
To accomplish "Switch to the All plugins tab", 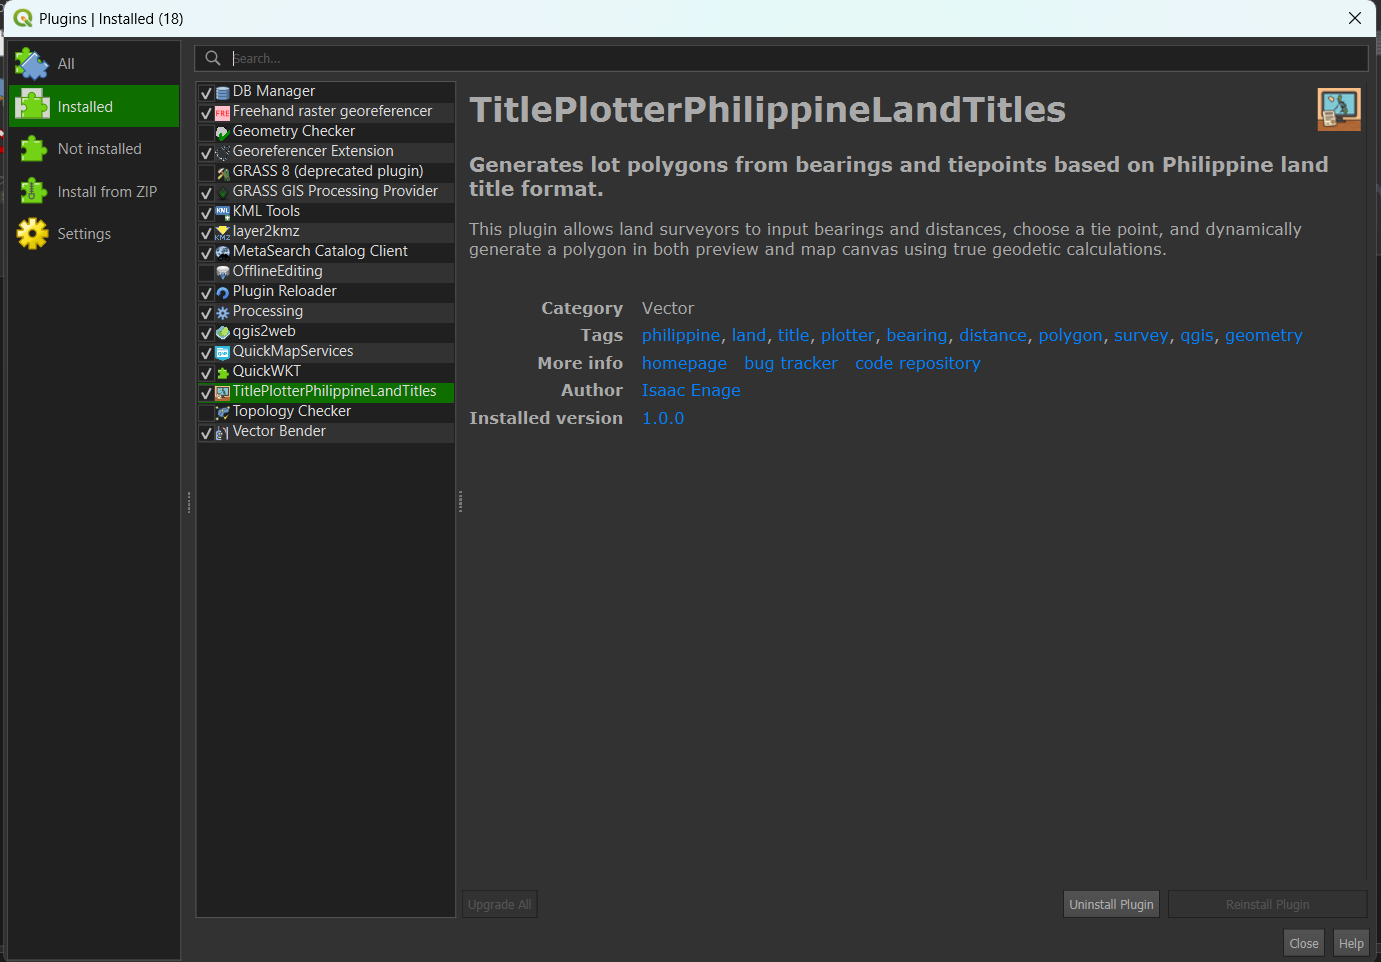I will tap(94, 64).
